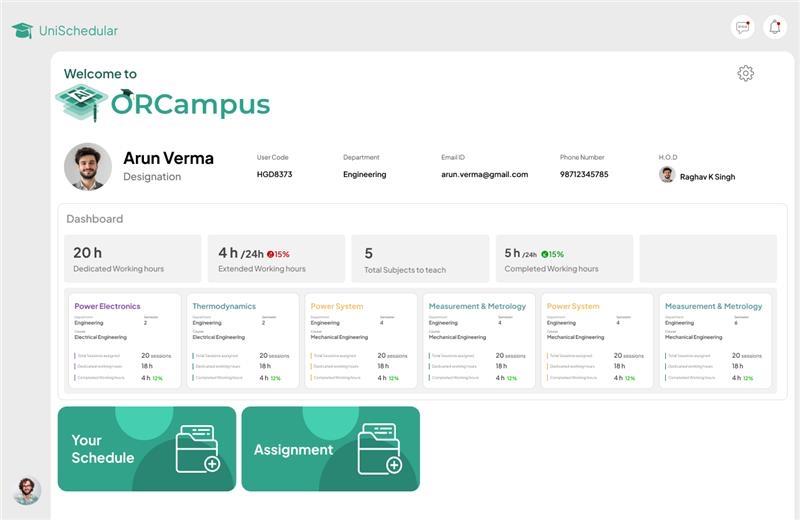This screenshot has height=520, width=800.
Task: Click the red 15% indicator on Extended hours
Action: 278,254
